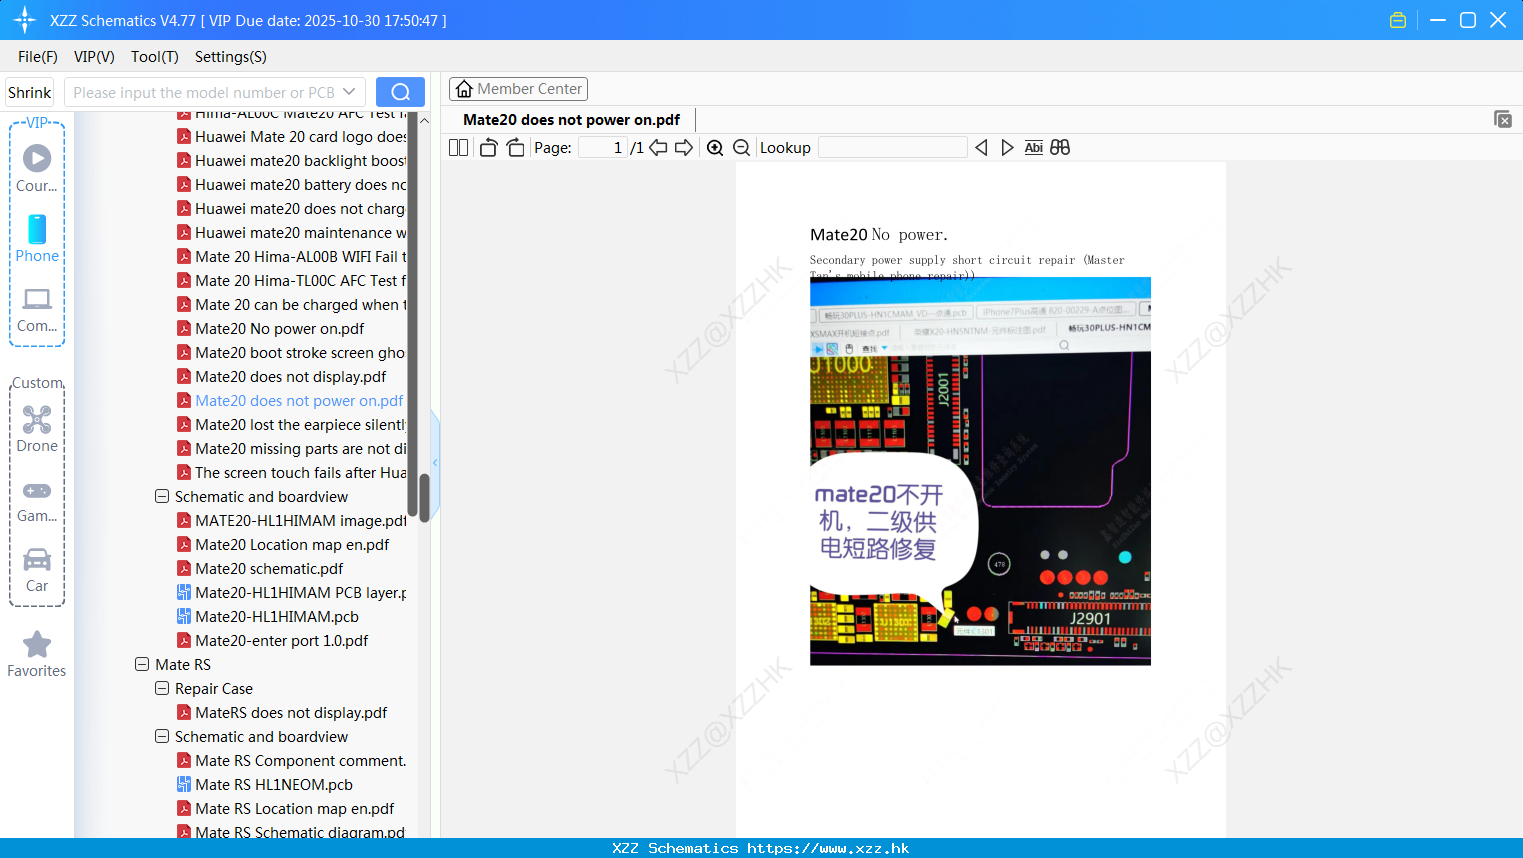Open Mate20 boot stroke screen ghost file
The width and height of the screenshot is (1523, 858).
point(300,352)
